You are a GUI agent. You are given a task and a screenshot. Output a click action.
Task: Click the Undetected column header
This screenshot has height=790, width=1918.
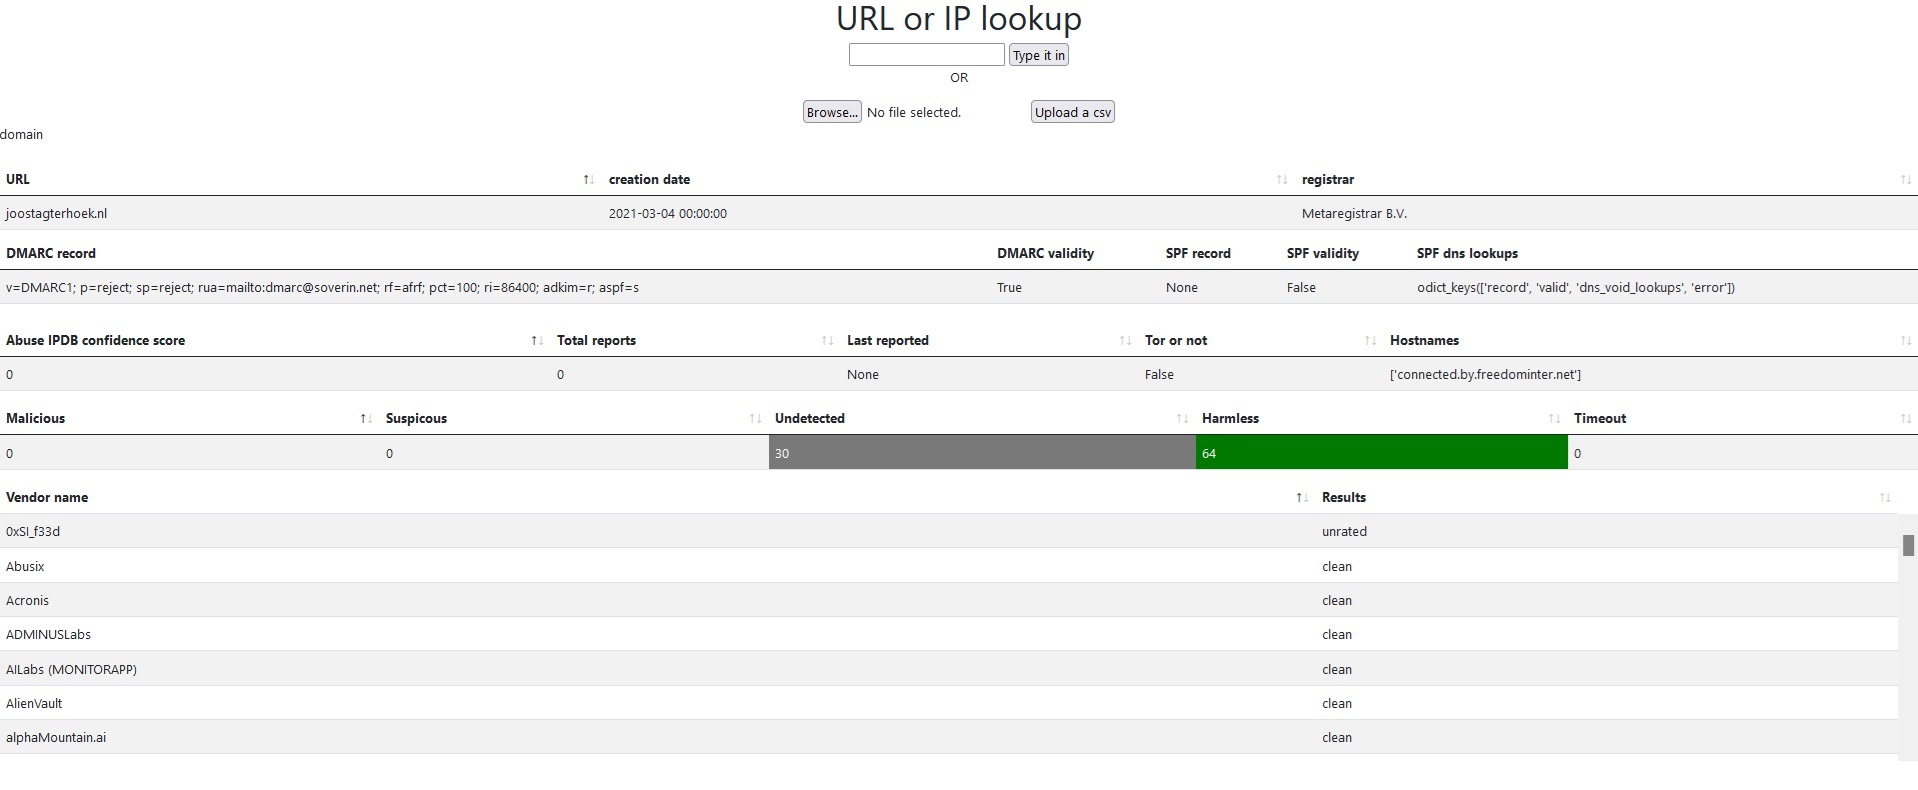810,419
